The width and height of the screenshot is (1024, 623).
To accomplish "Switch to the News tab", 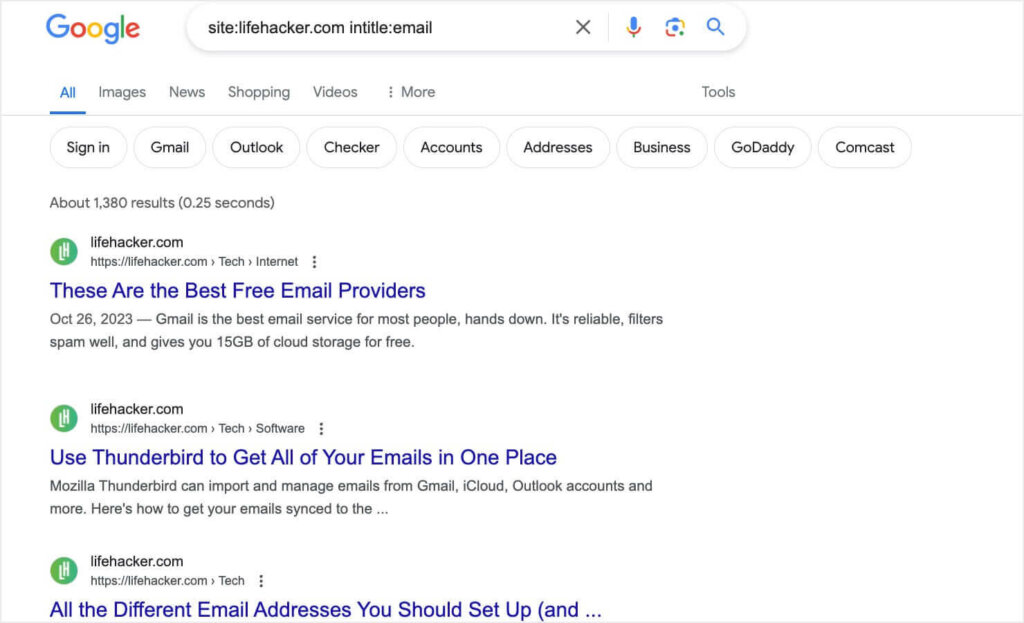I will [x=186, y=91].
